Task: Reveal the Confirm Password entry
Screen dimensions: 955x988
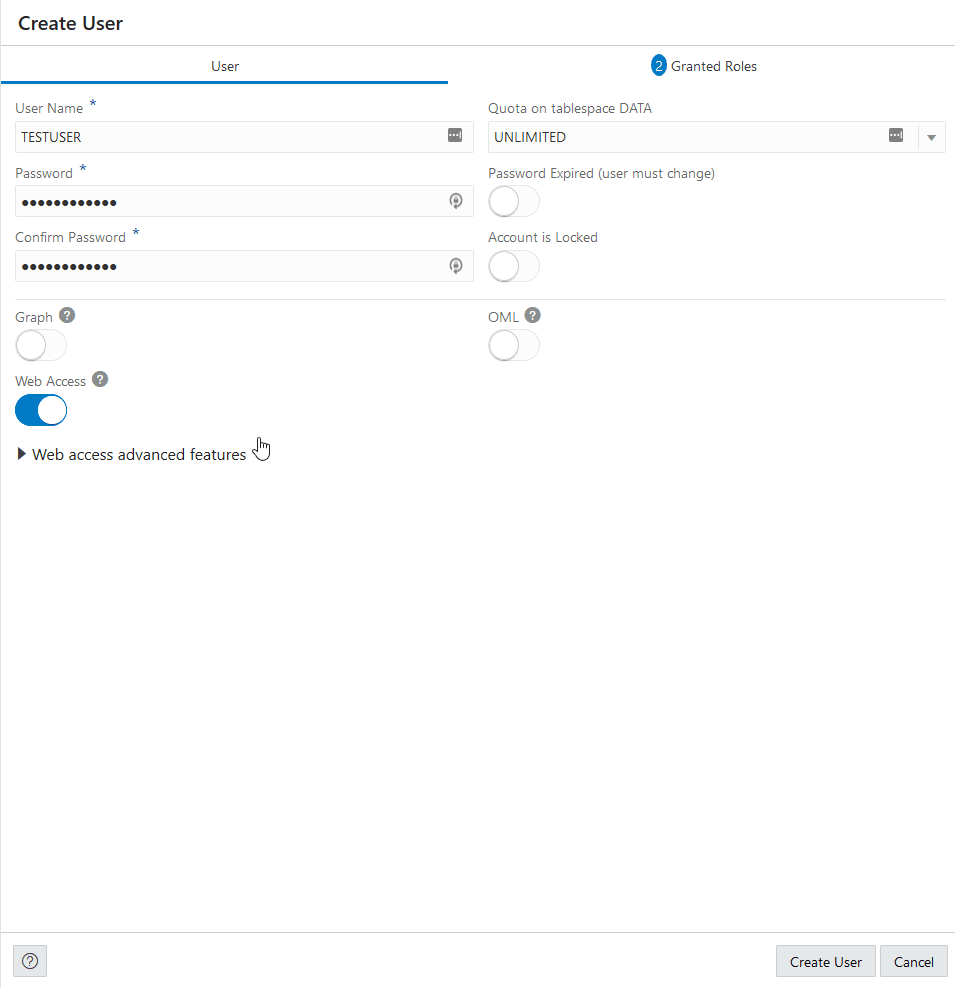Action: tap(456, 265)
